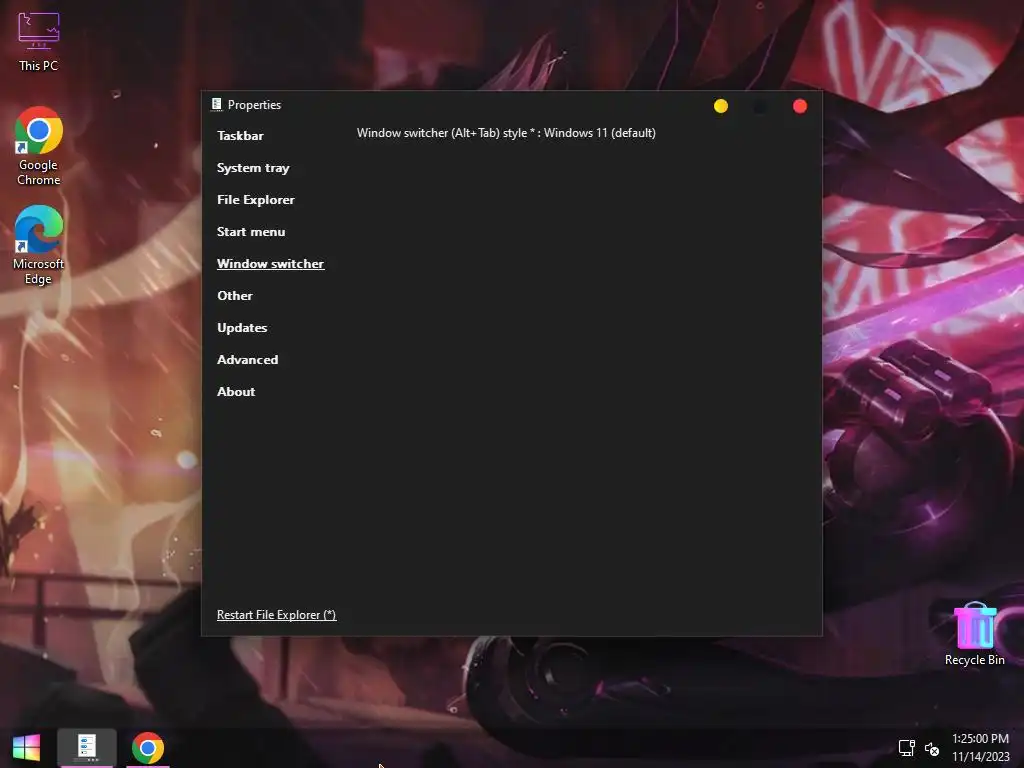Open the This PC desktop icon

[x=39, y=42]
